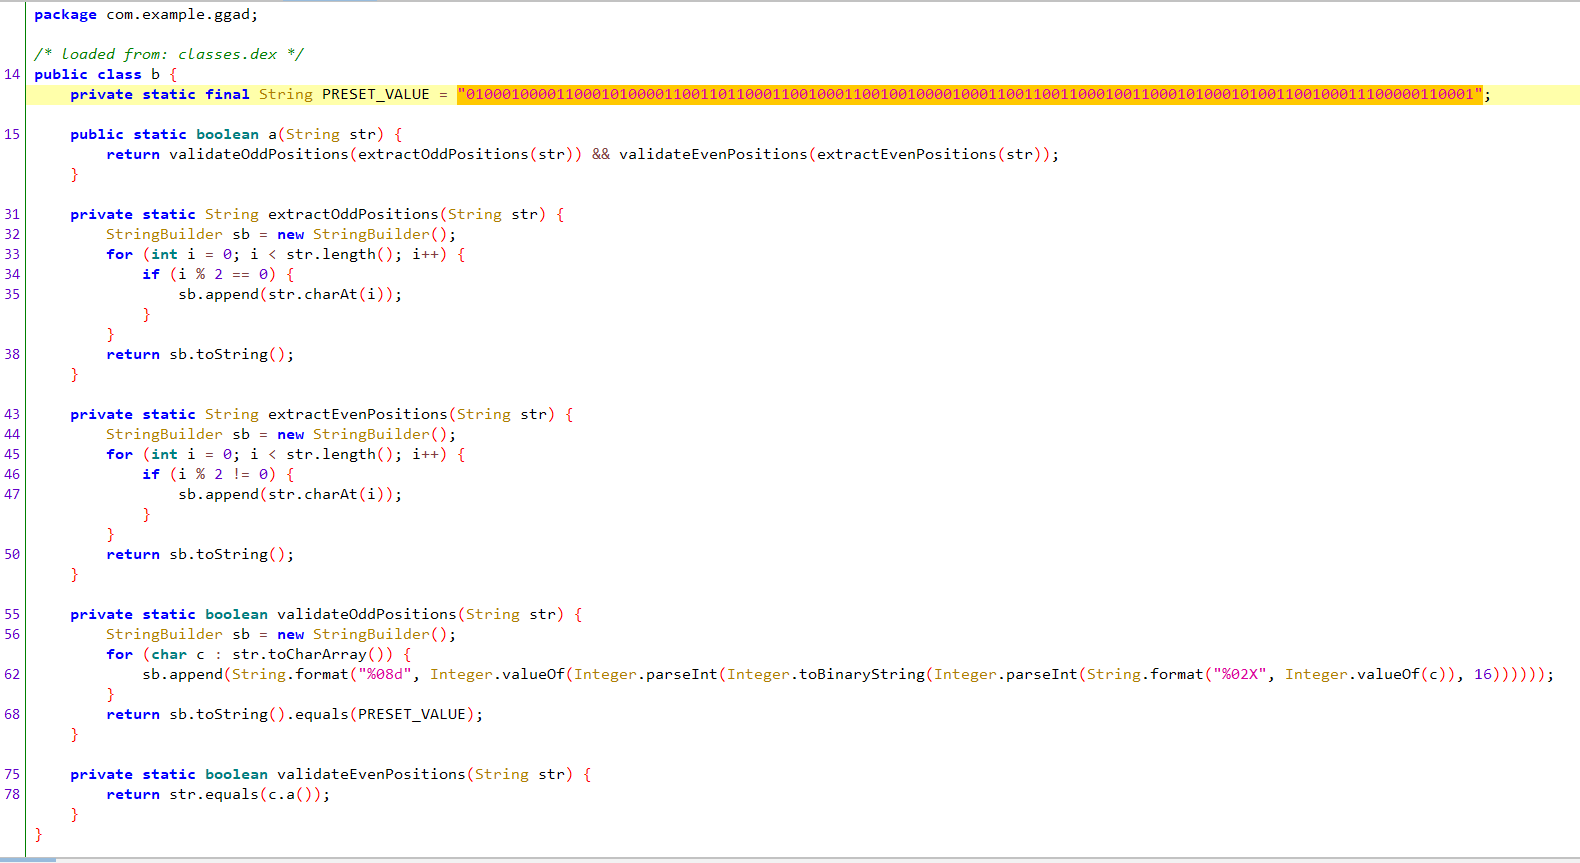Click the horizontal scrollbar thumb at the bottom
This screenshot has height=863, width=1580.
(28, 860)
